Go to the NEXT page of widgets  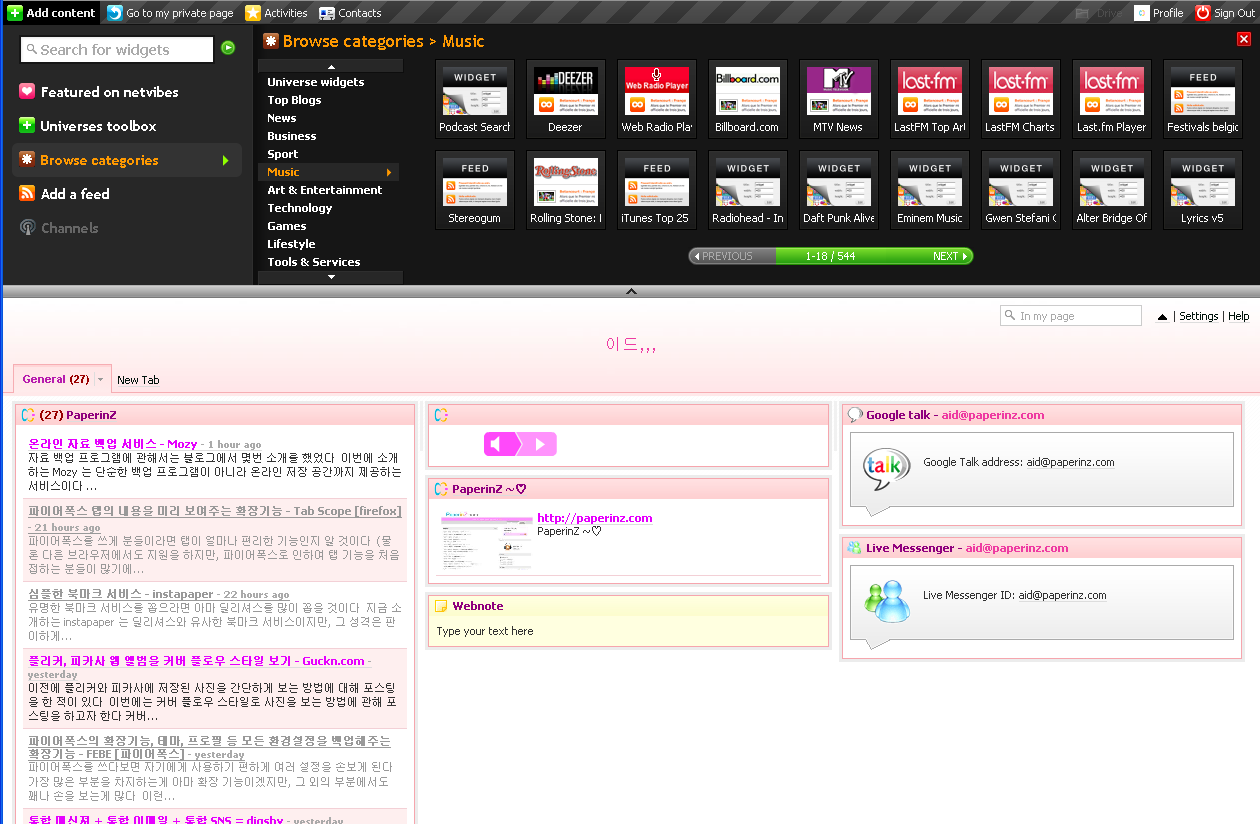[950, 256]
